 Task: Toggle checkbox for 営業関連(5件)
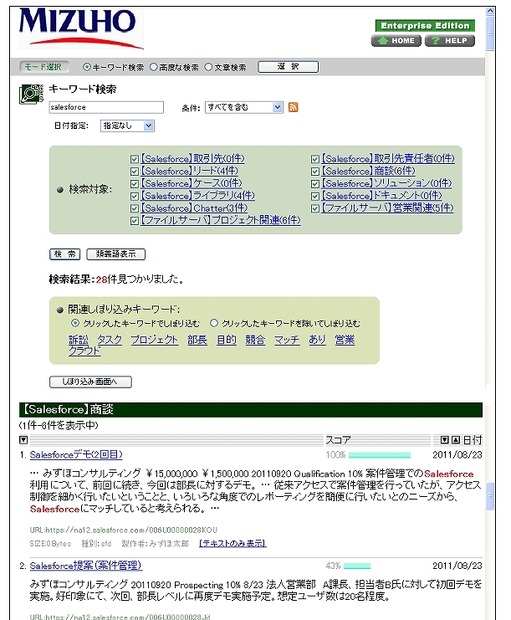click(315, 208)
